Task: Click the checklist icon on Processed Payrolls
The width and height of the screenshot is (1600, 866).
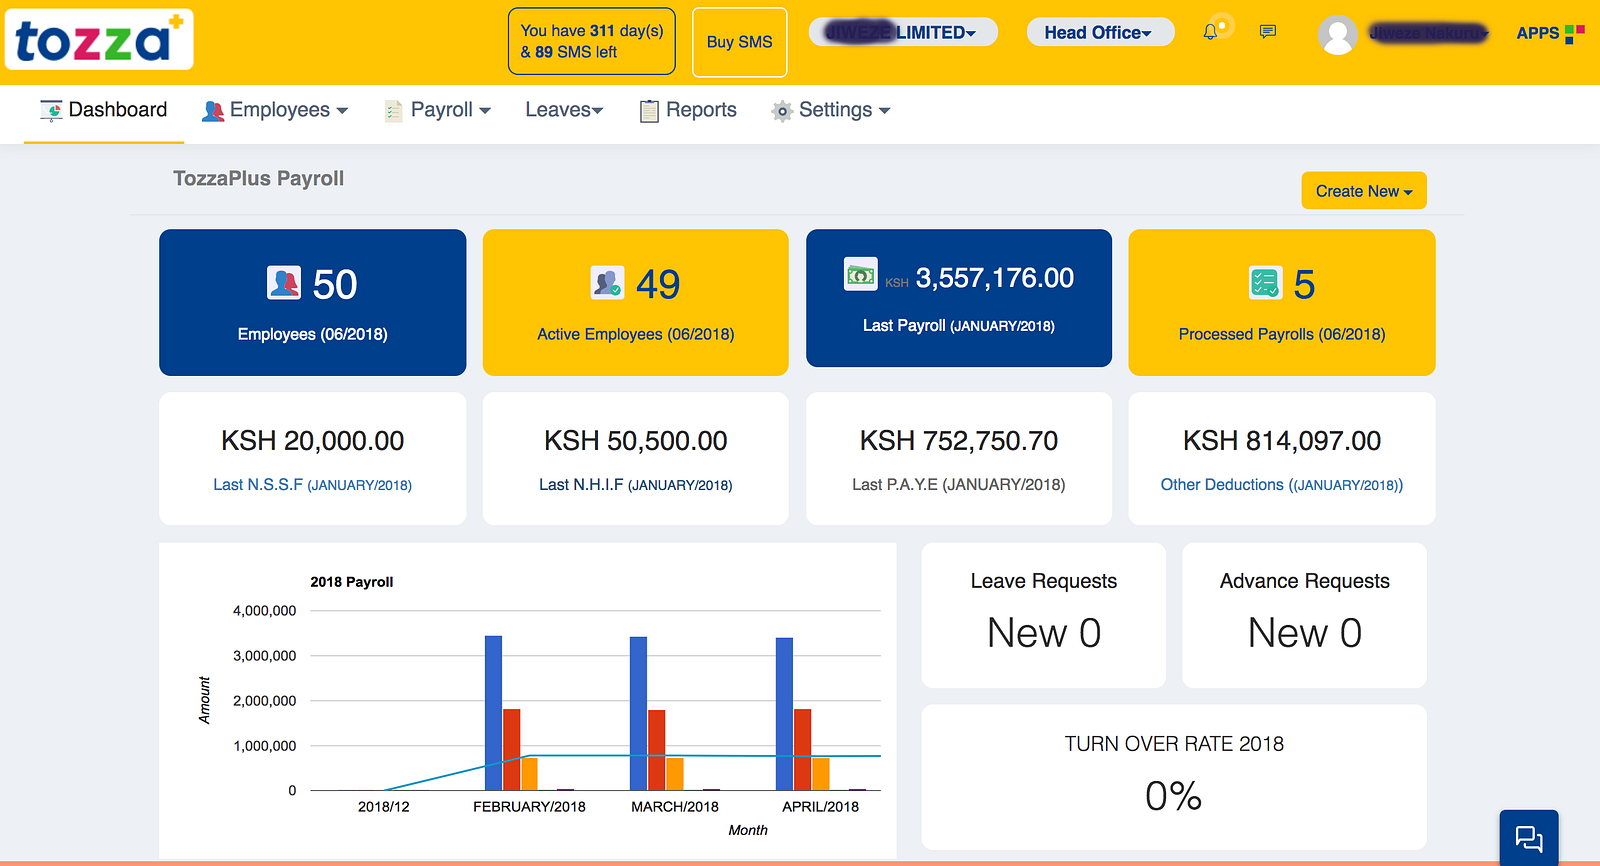Action: click(1265, 283)
